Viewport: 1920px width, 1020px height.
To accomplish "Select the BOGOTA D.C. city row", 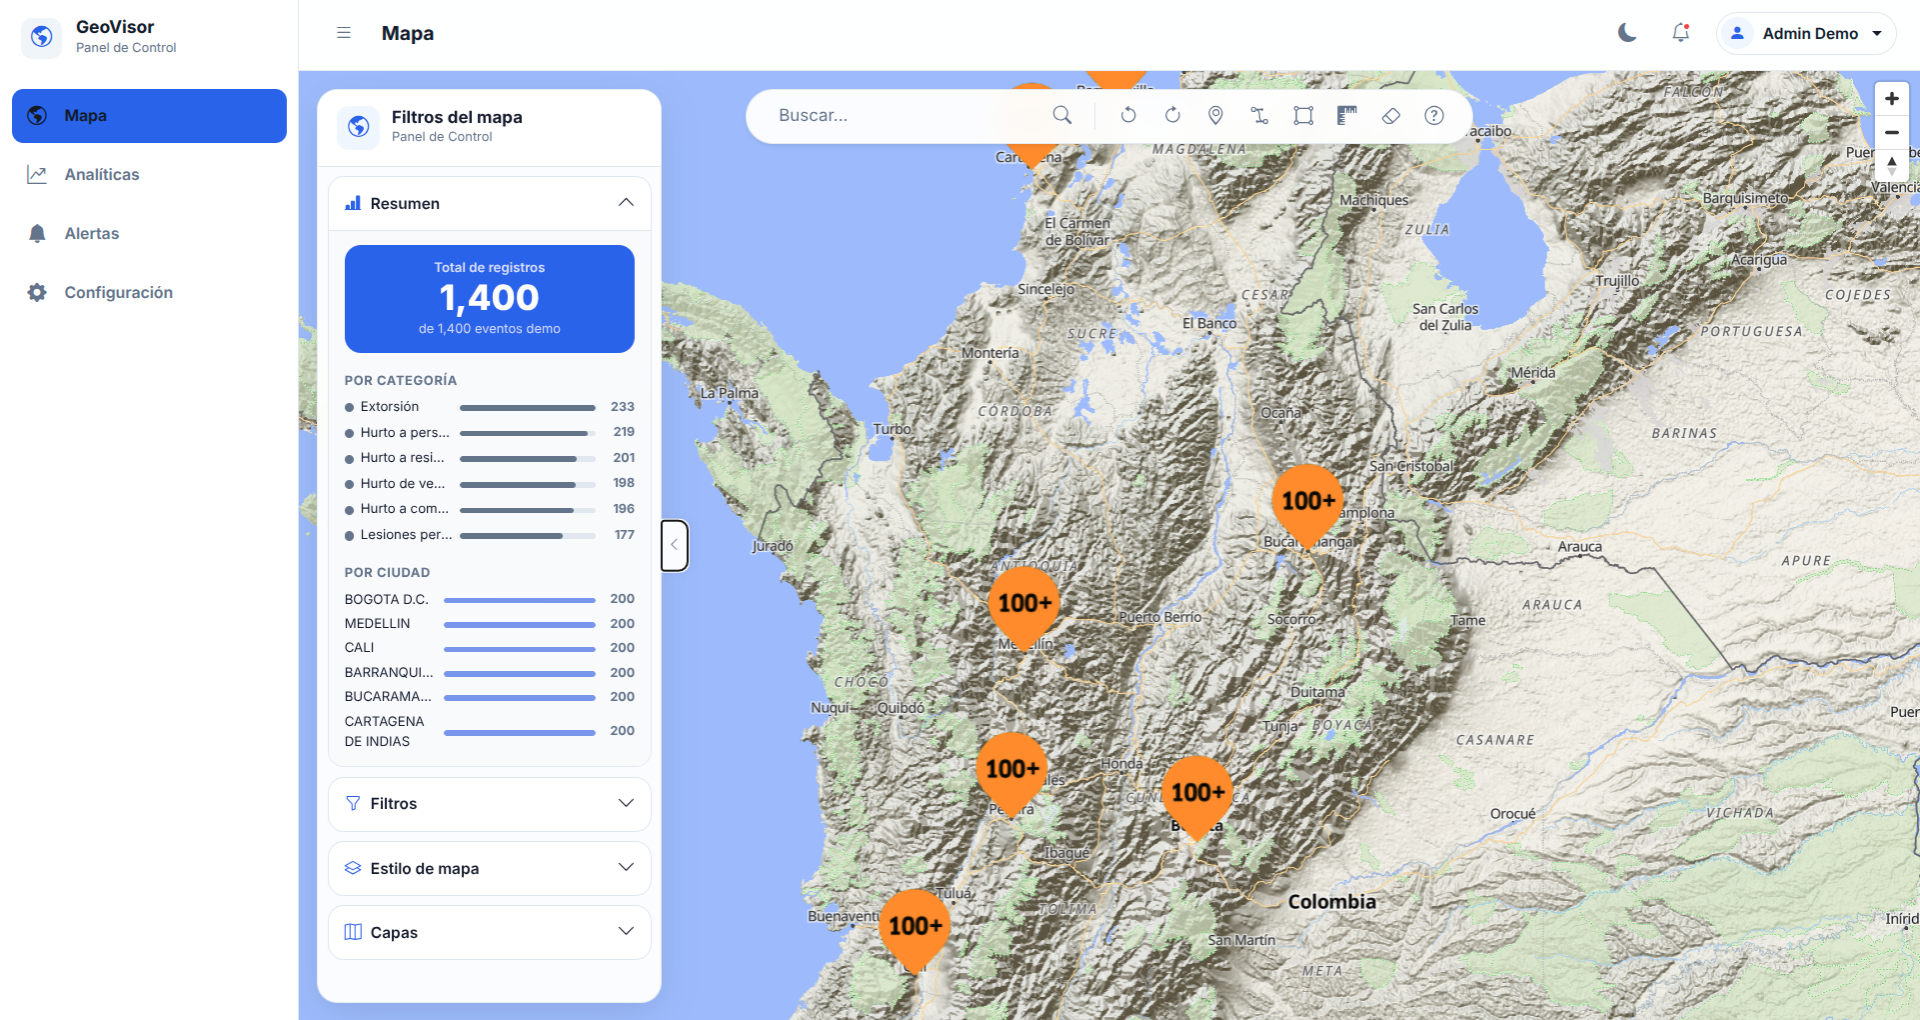I will click(490, 599).
